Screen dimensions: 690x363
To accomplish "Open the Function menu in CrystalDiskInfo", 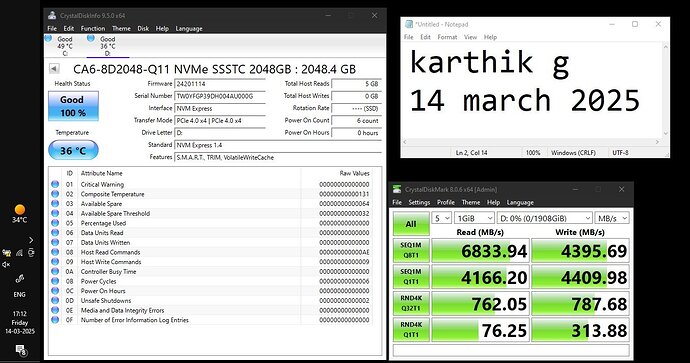I will (x=93, y=28).
